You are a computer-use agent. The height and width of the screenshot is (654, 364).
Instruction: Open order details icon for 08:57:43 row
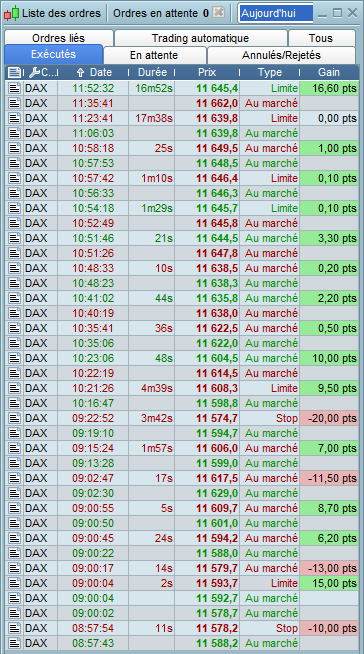click(x=15, y=643)
